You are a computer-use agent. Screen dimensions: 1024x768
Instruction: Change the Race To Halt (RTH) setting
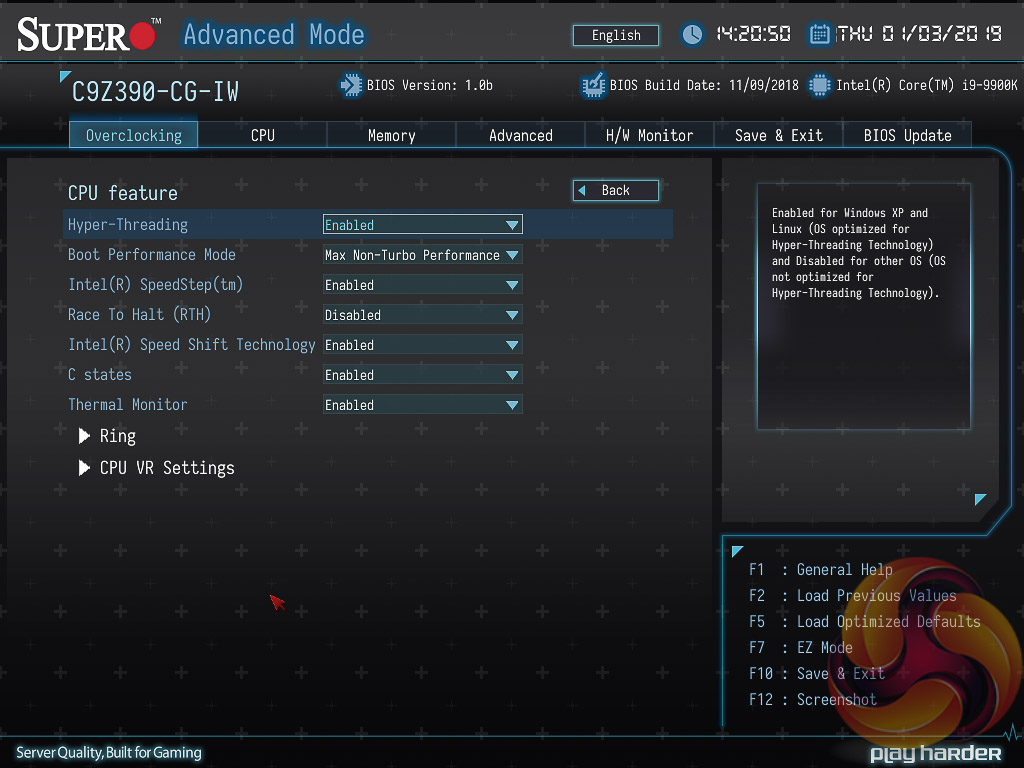point(422,315)
